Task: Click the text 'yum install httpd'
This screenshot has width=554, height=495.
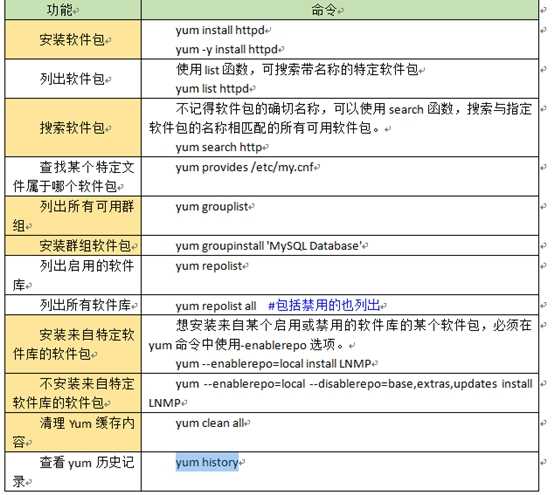Action: [220, 30]
